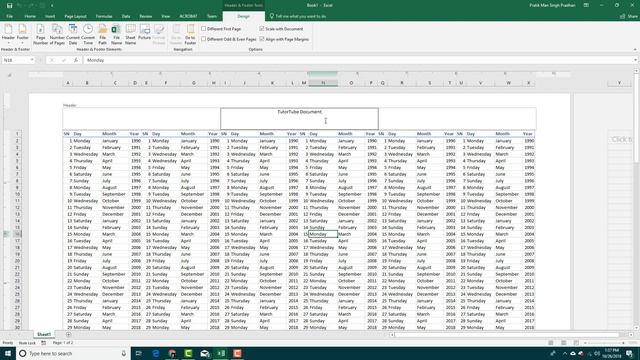Switch to the Page Layout tab

pos(76,16)
